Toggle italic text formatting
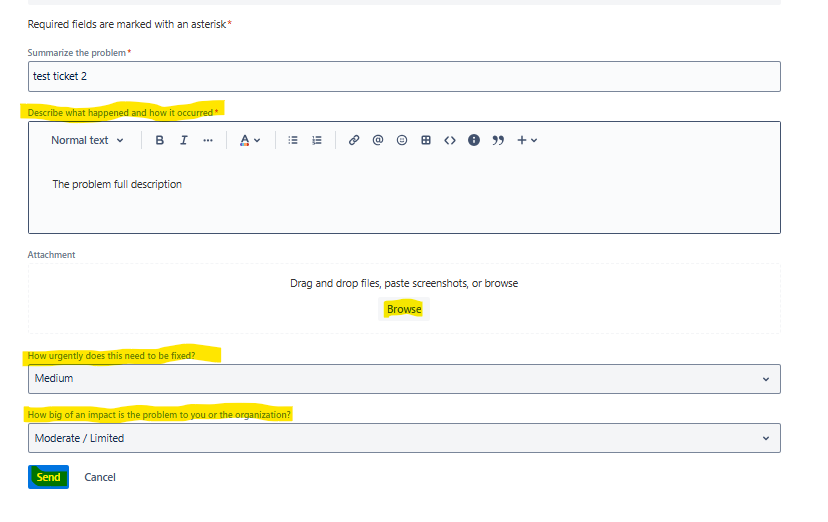The height and width of the screenshot is (522, 828). point(184,141)
